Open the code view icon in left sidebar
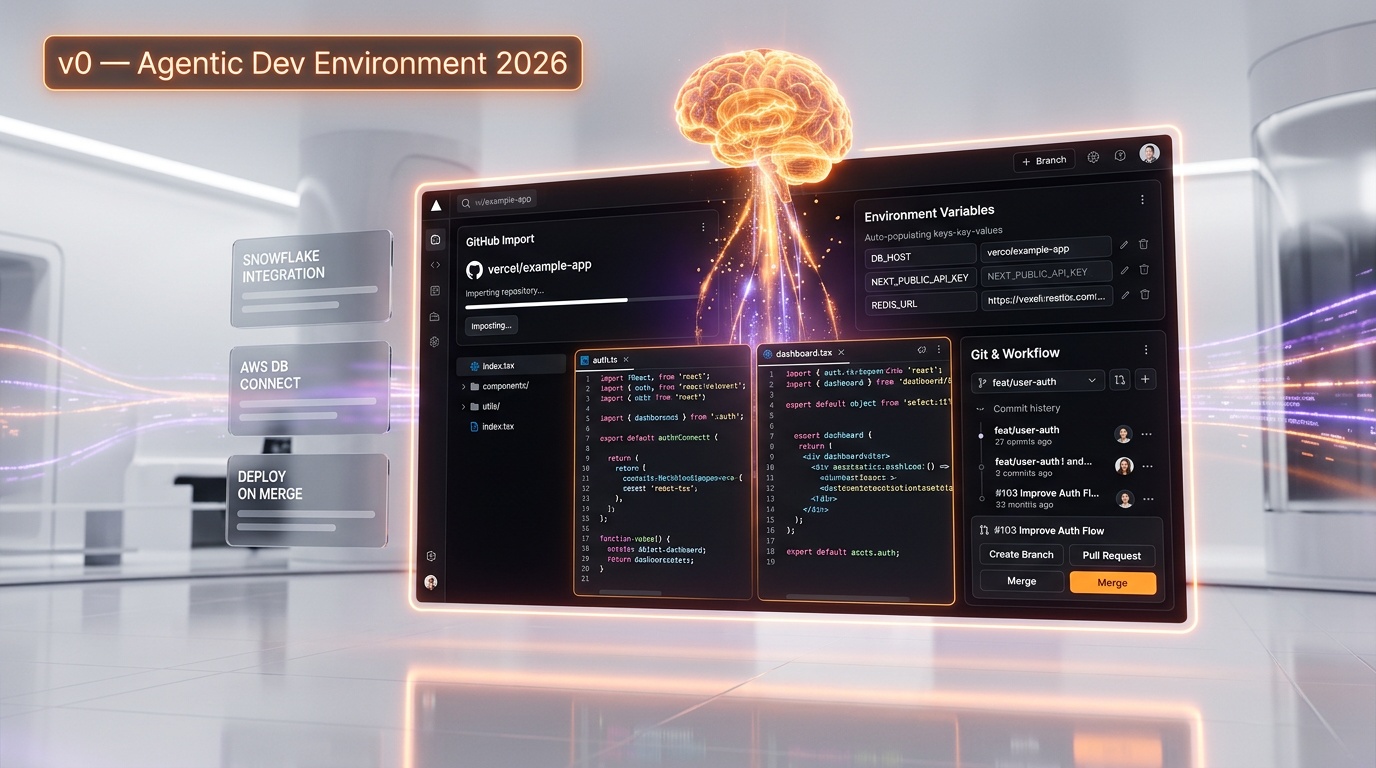Image resolution: width=1376 pixels, height=768 pixels. click(x=435, y=265)
